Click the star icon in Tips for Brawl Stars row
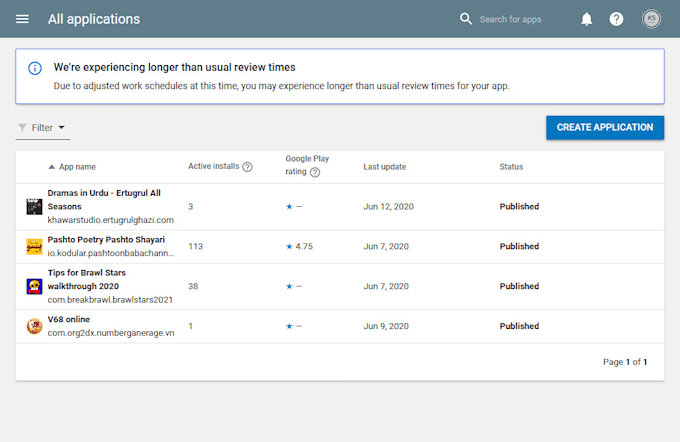Image resolution: width=680 pixels, height=442 pixels. click(289, 286)
